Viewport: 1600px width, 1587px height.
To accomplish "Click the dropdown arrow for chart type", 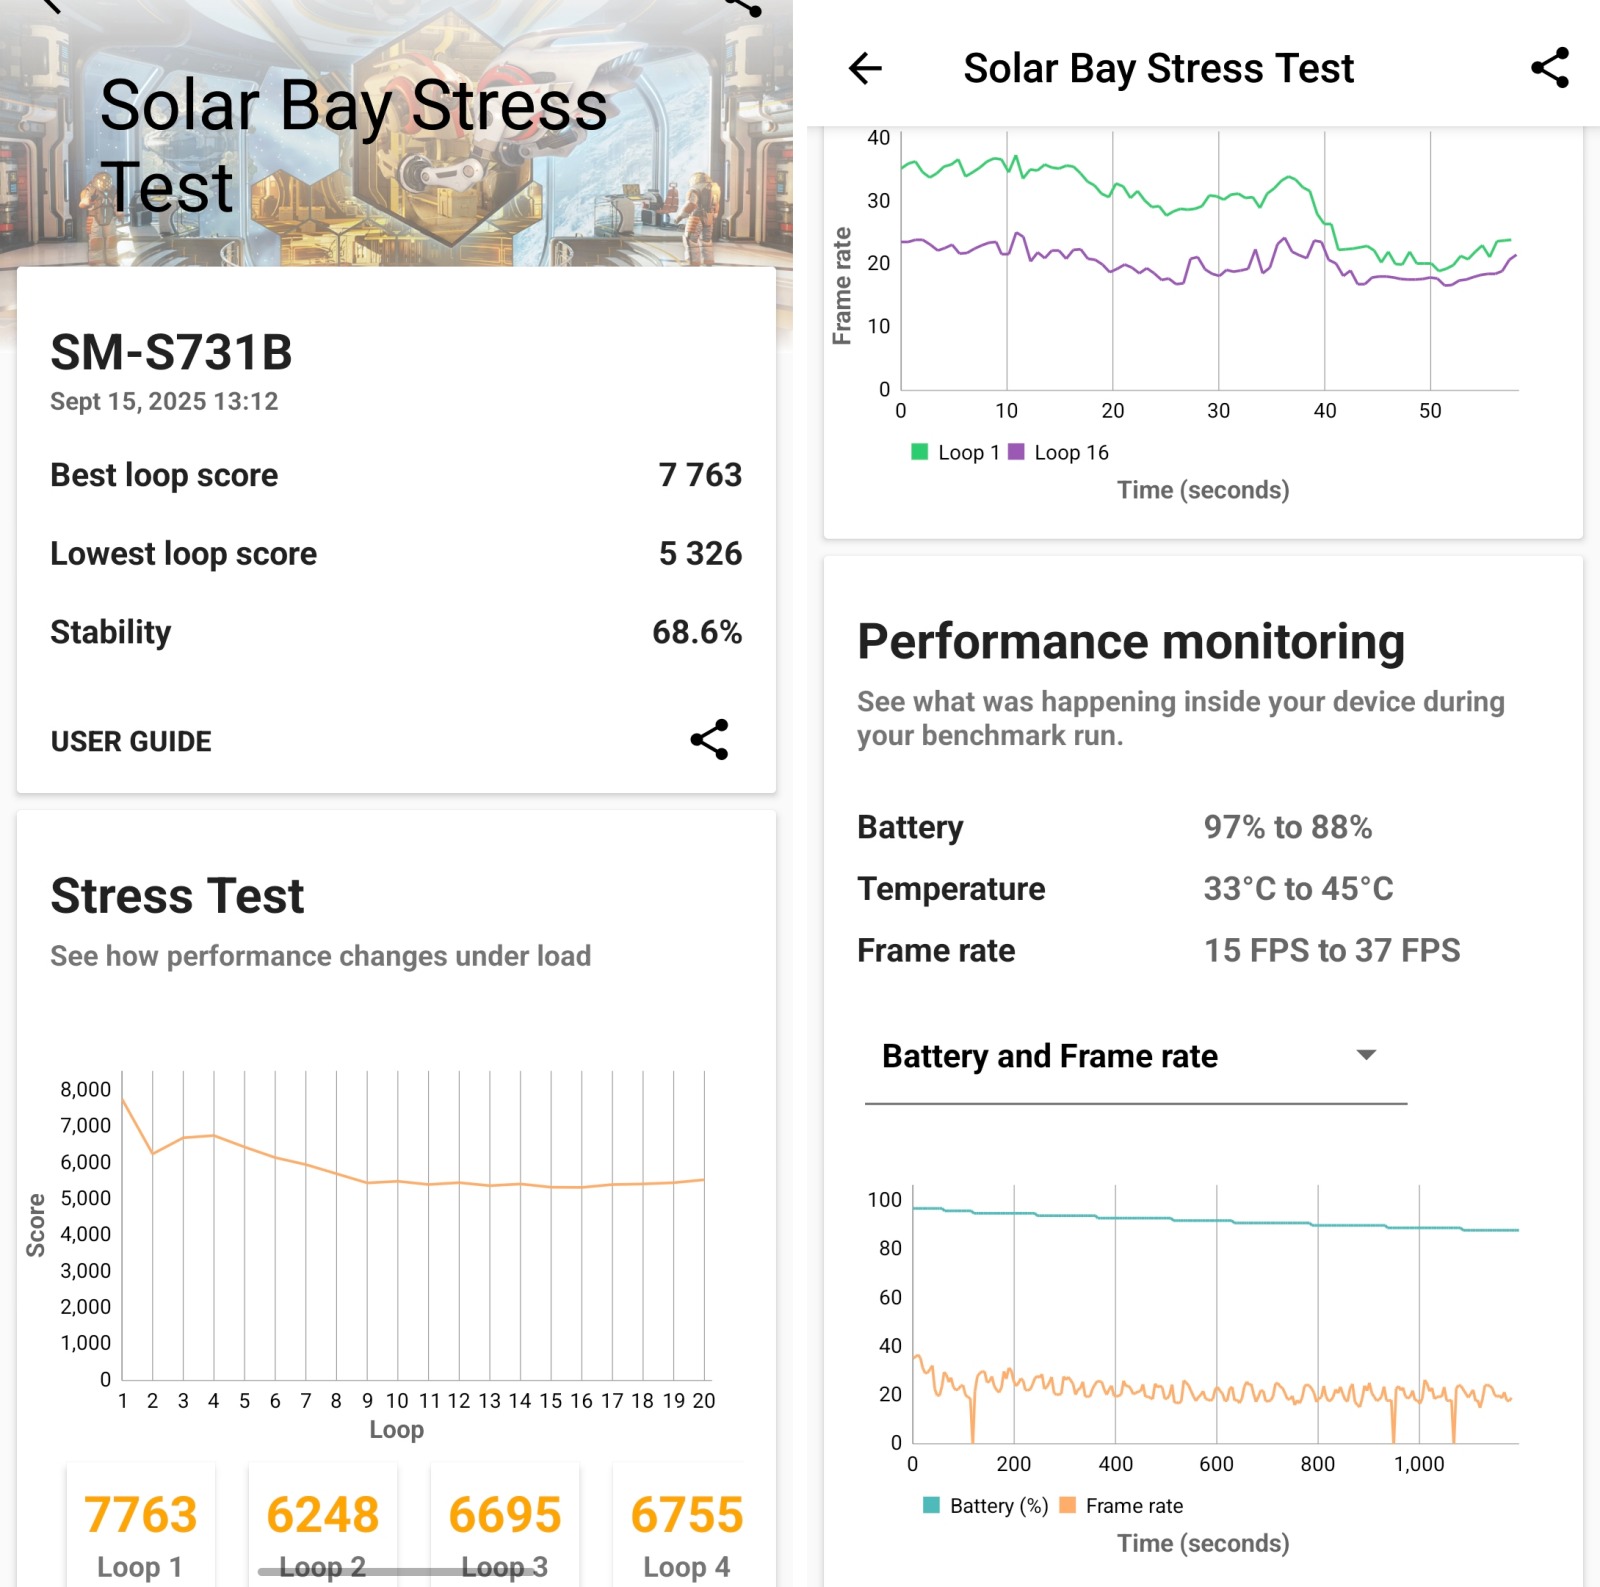I will tap(1366, 1055).
